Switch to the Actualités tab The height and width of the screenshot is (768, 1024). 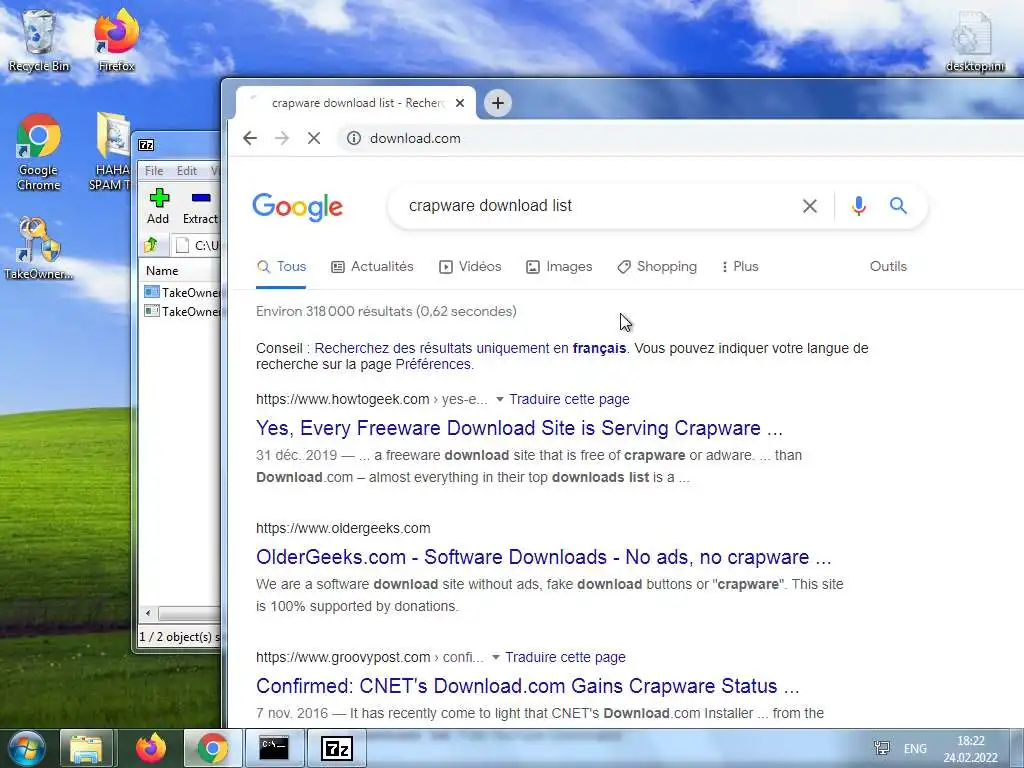tap(372, 266)
